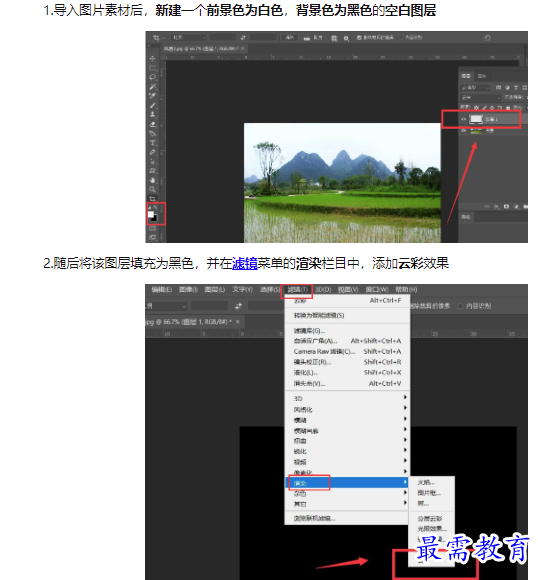The height and width of the screenshot is (580, 538).
Task: Click the foreground white color swatch
Action: pos(151,214)
